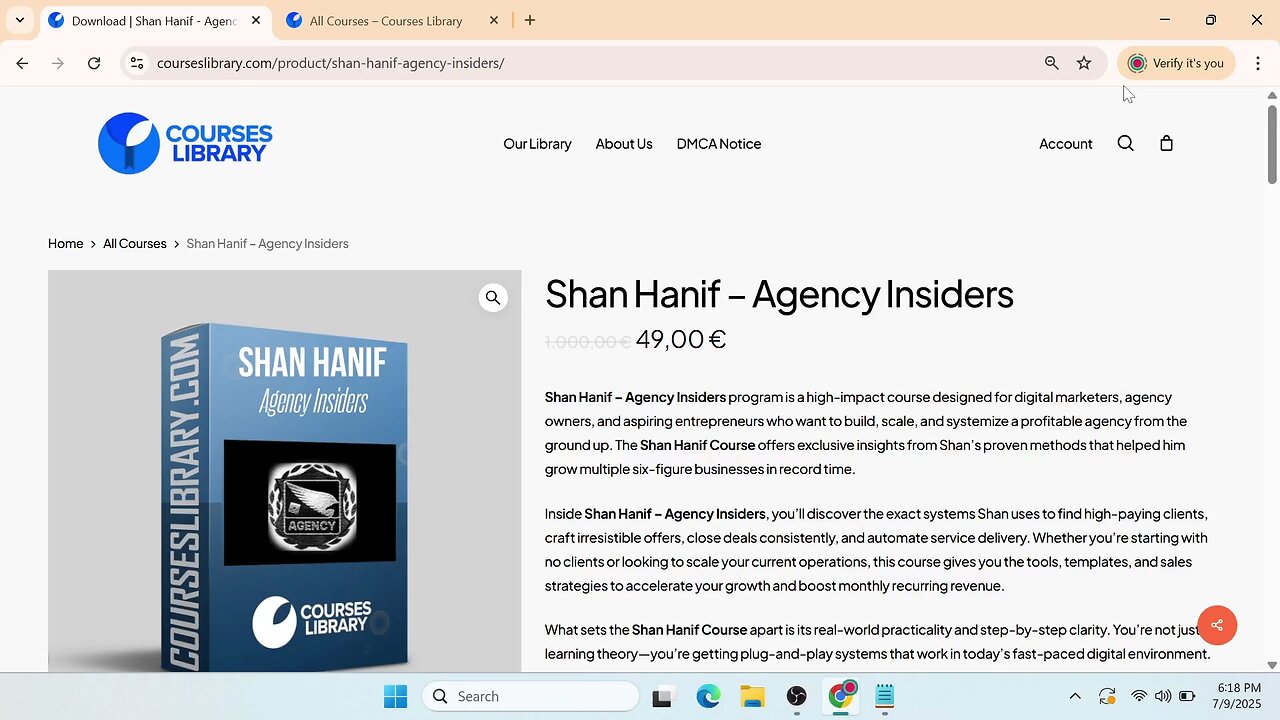Click the Chrome forward arrow
Image resolution: width=1280 pixels, height=720 pixels.
pyautogui.click(x=58, y=63)
